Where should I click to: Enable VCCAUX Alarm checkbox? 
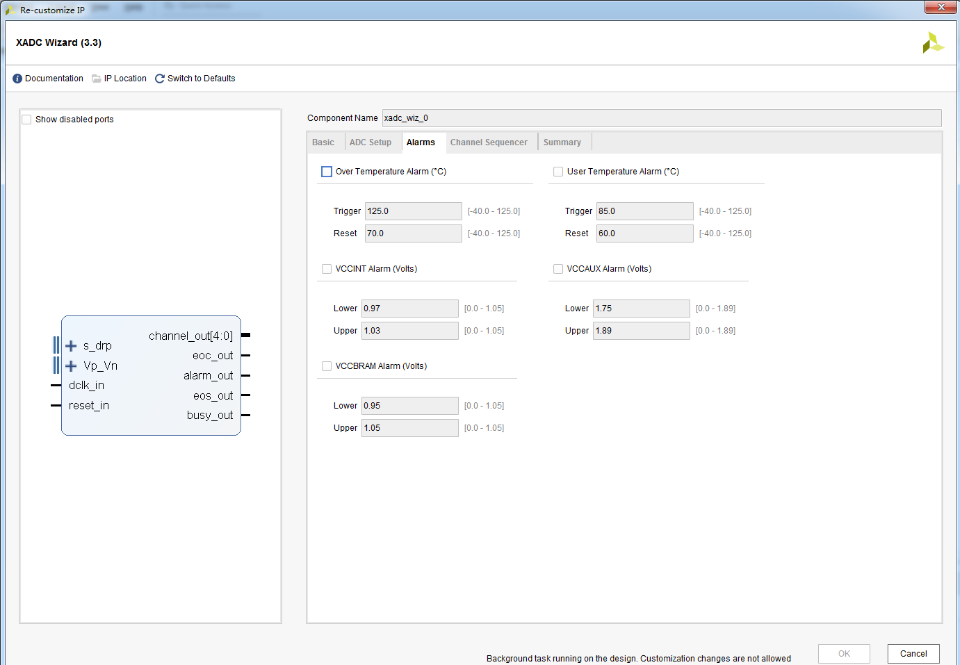[558, 269]
